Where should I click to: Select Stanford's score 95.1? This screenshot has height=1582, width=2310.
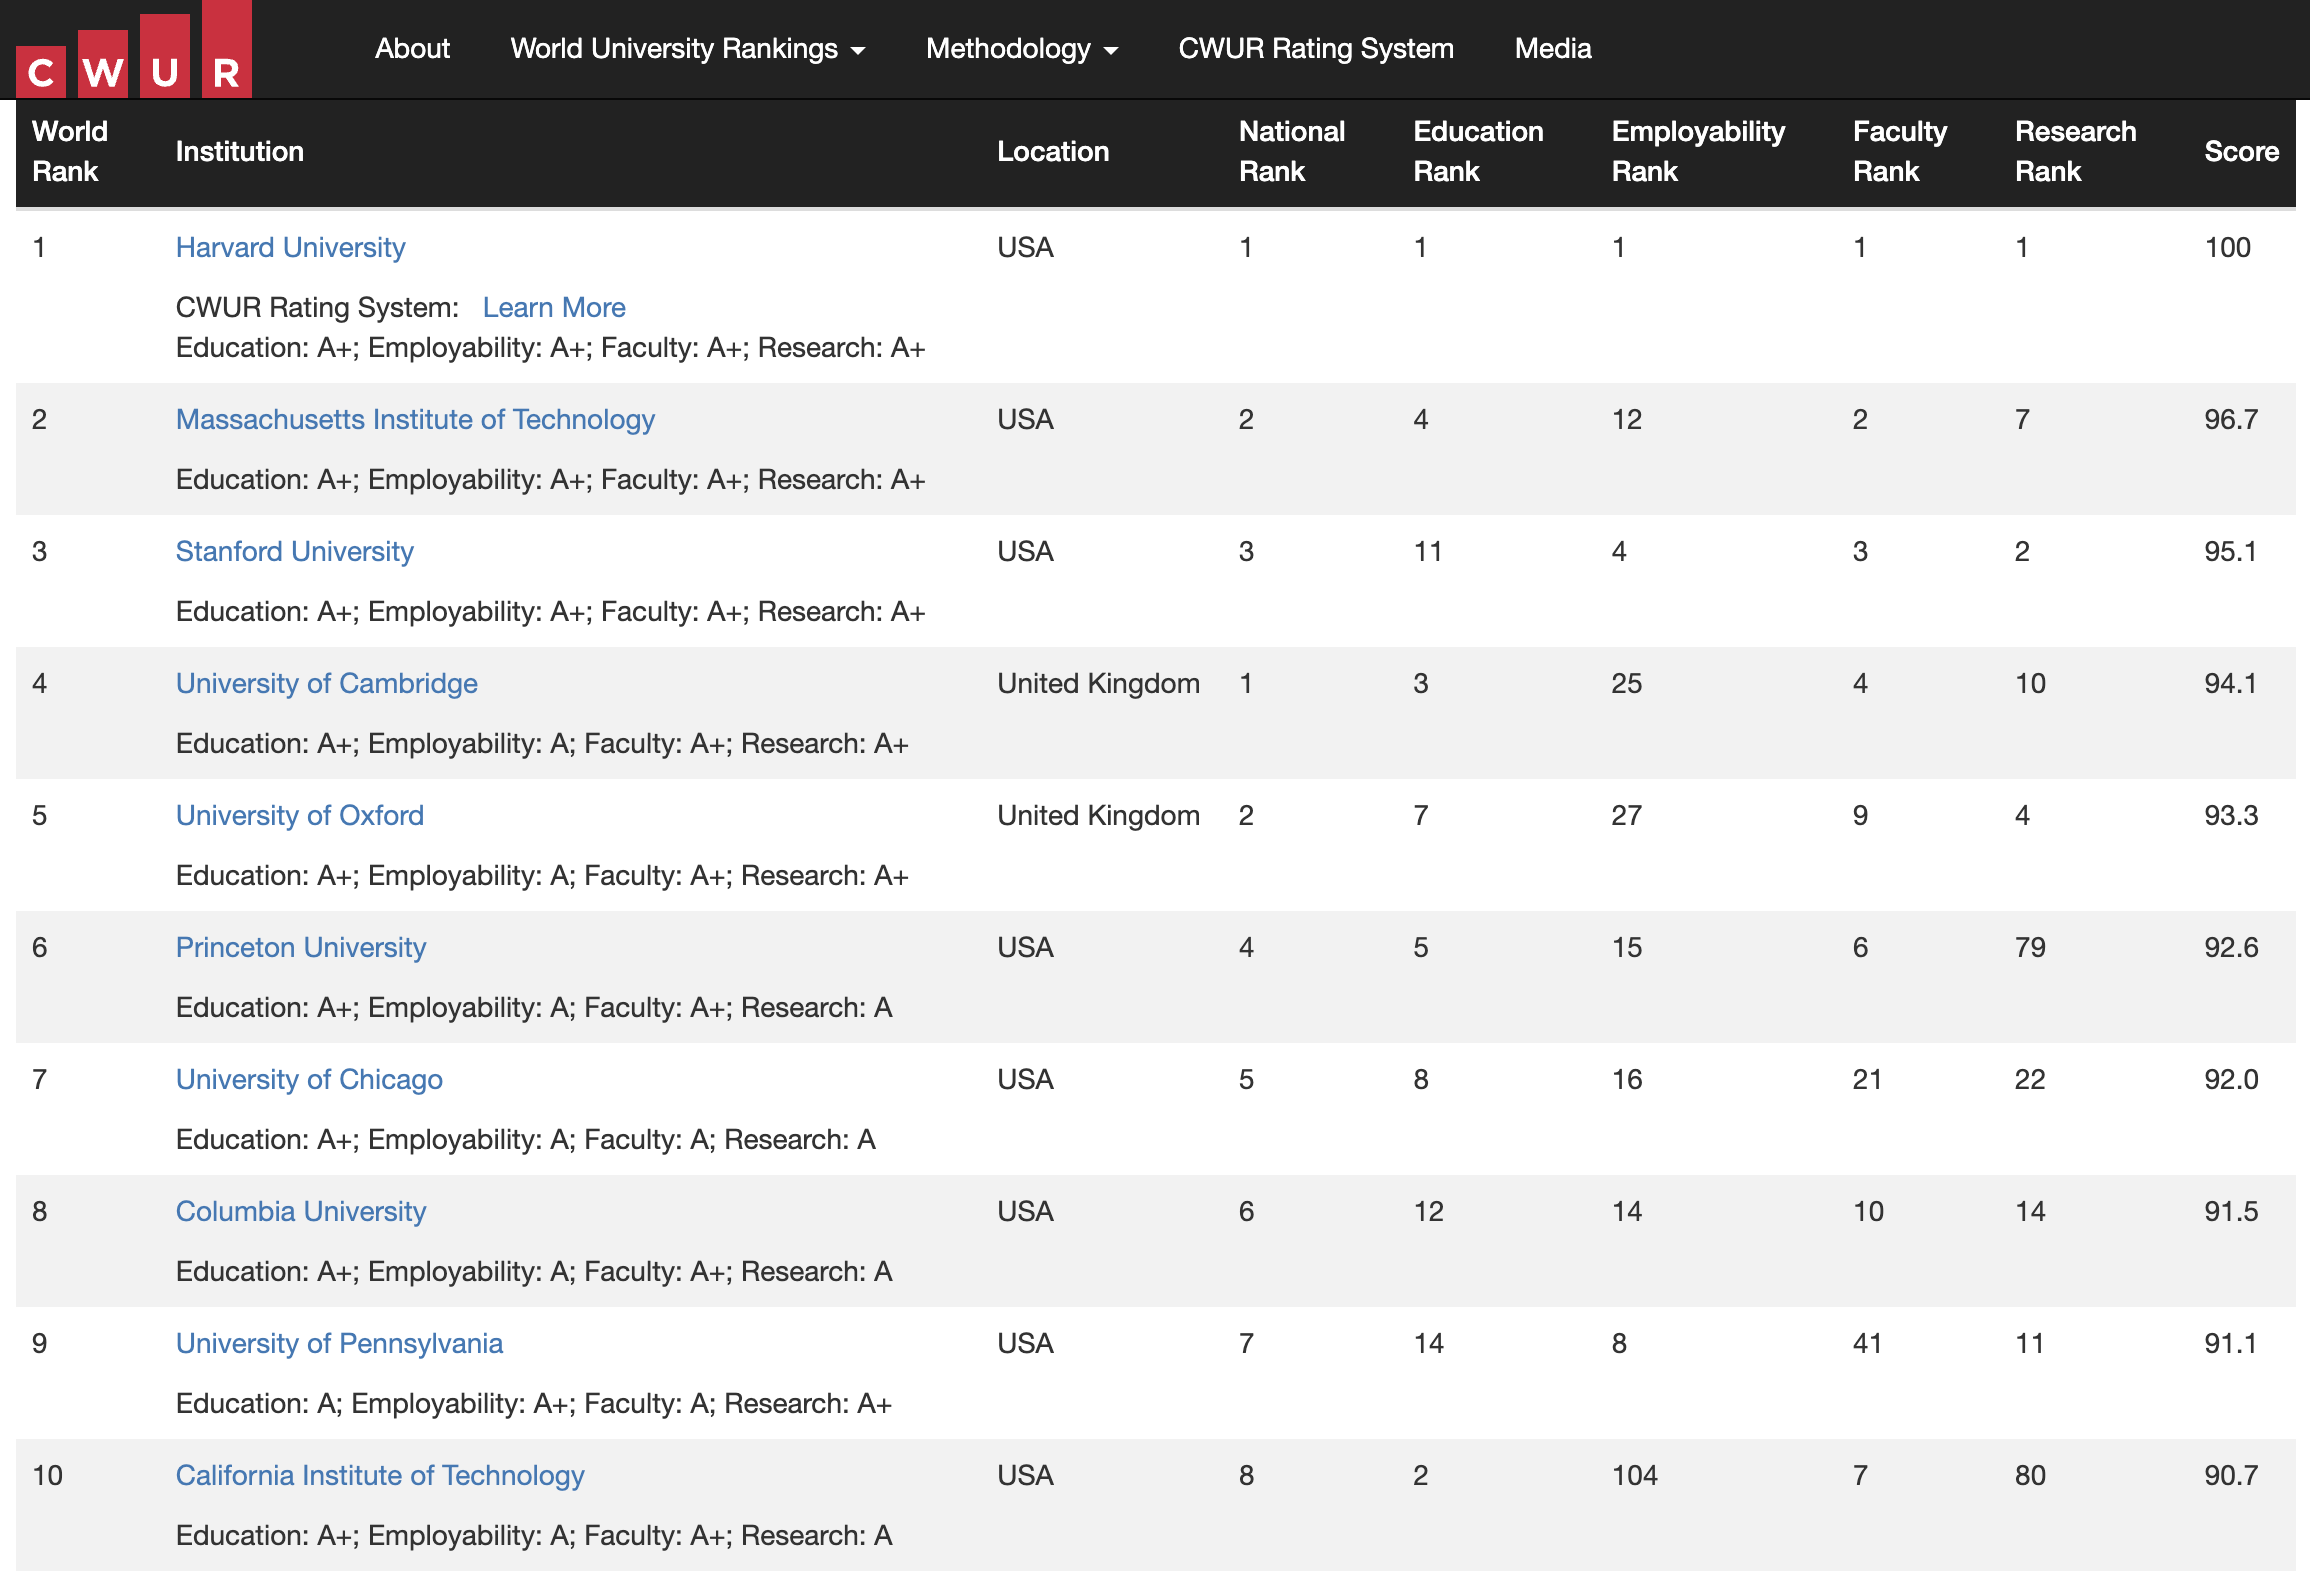click(2231, 551)
